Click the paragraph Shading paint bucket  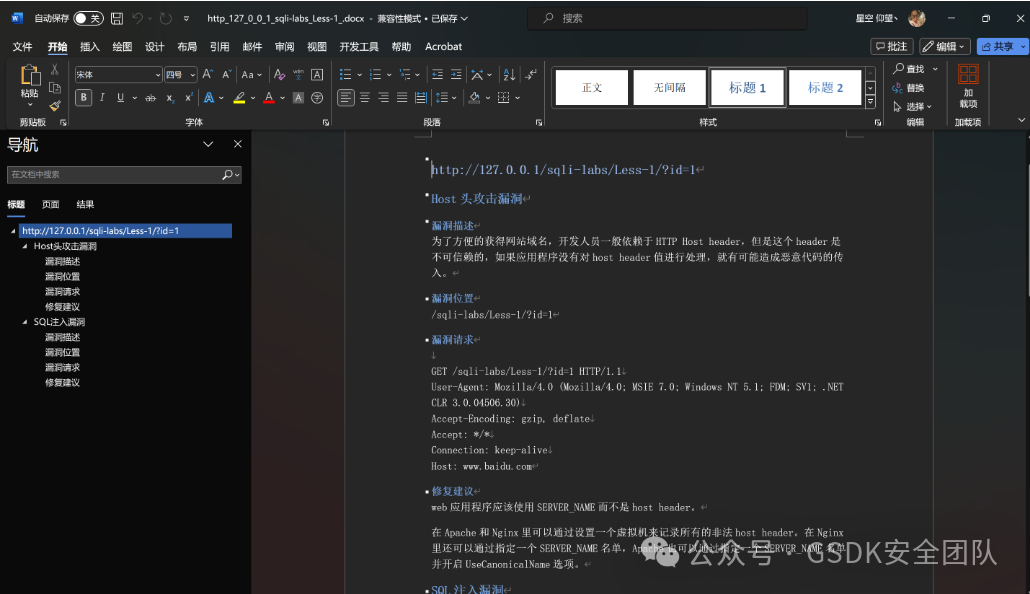coord(474,98)
